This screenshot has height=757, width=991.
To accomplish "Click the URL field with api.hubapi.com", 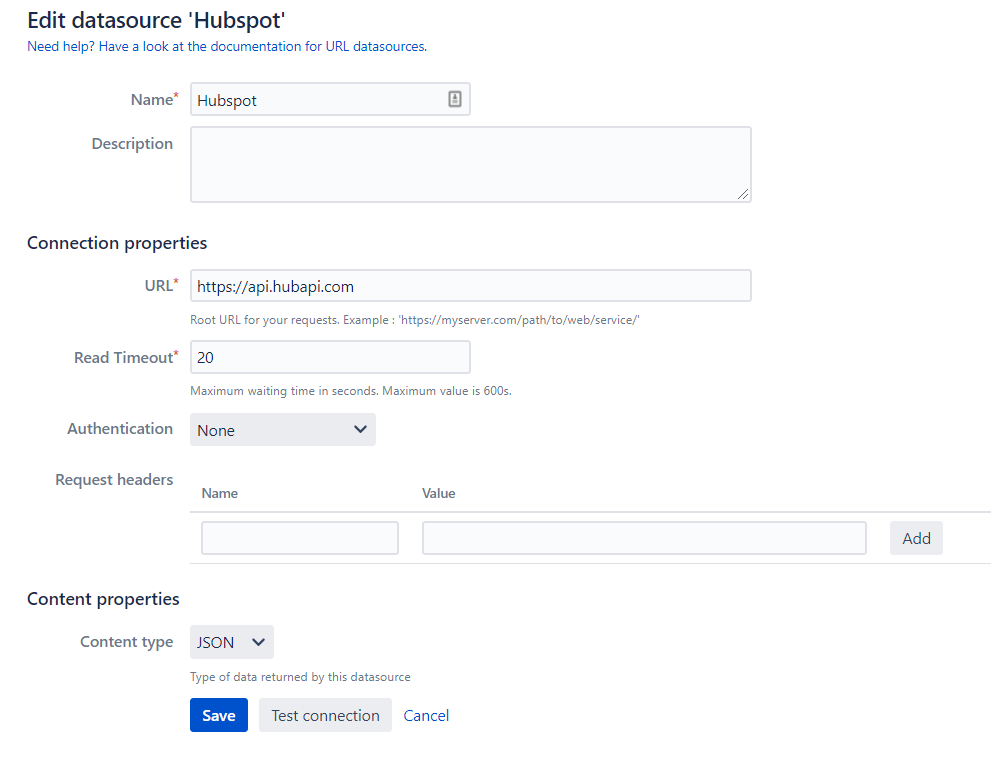I will 470,286.
